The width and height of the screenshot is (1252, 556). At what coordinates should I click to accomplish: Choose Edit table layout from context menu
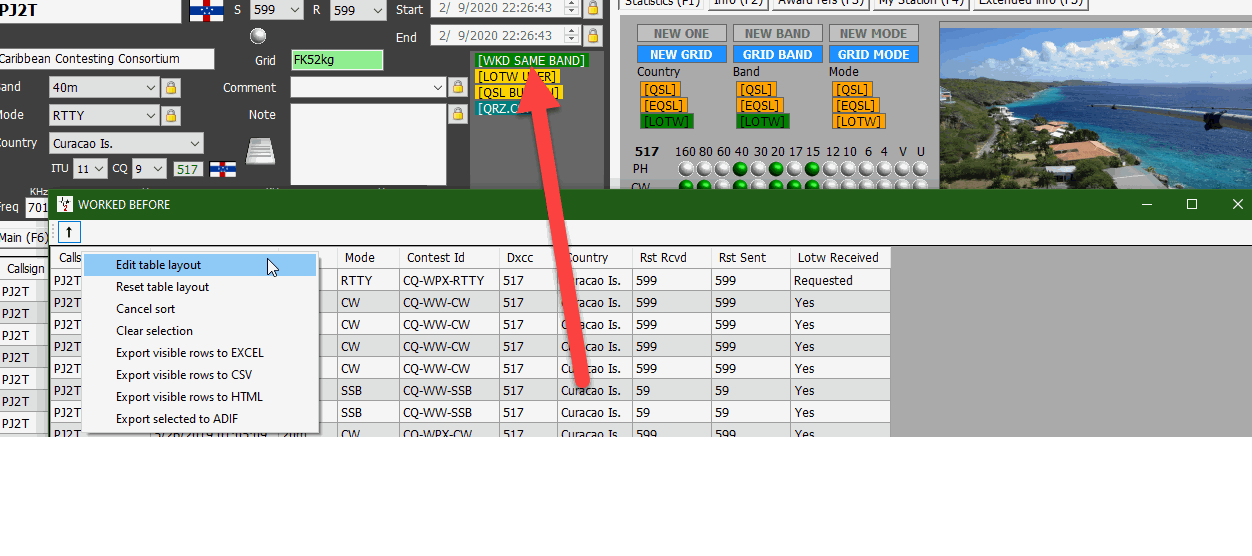(x=200, y=265)
